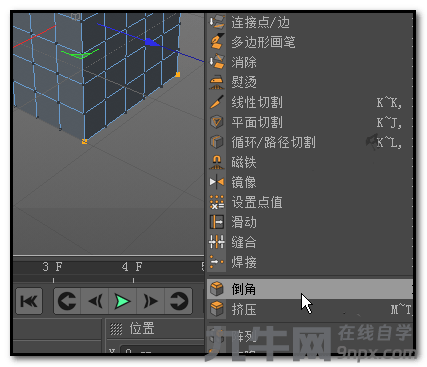427x367 pixels.
Task: Choose 消除 in the menu
Action: pos(310,62)
